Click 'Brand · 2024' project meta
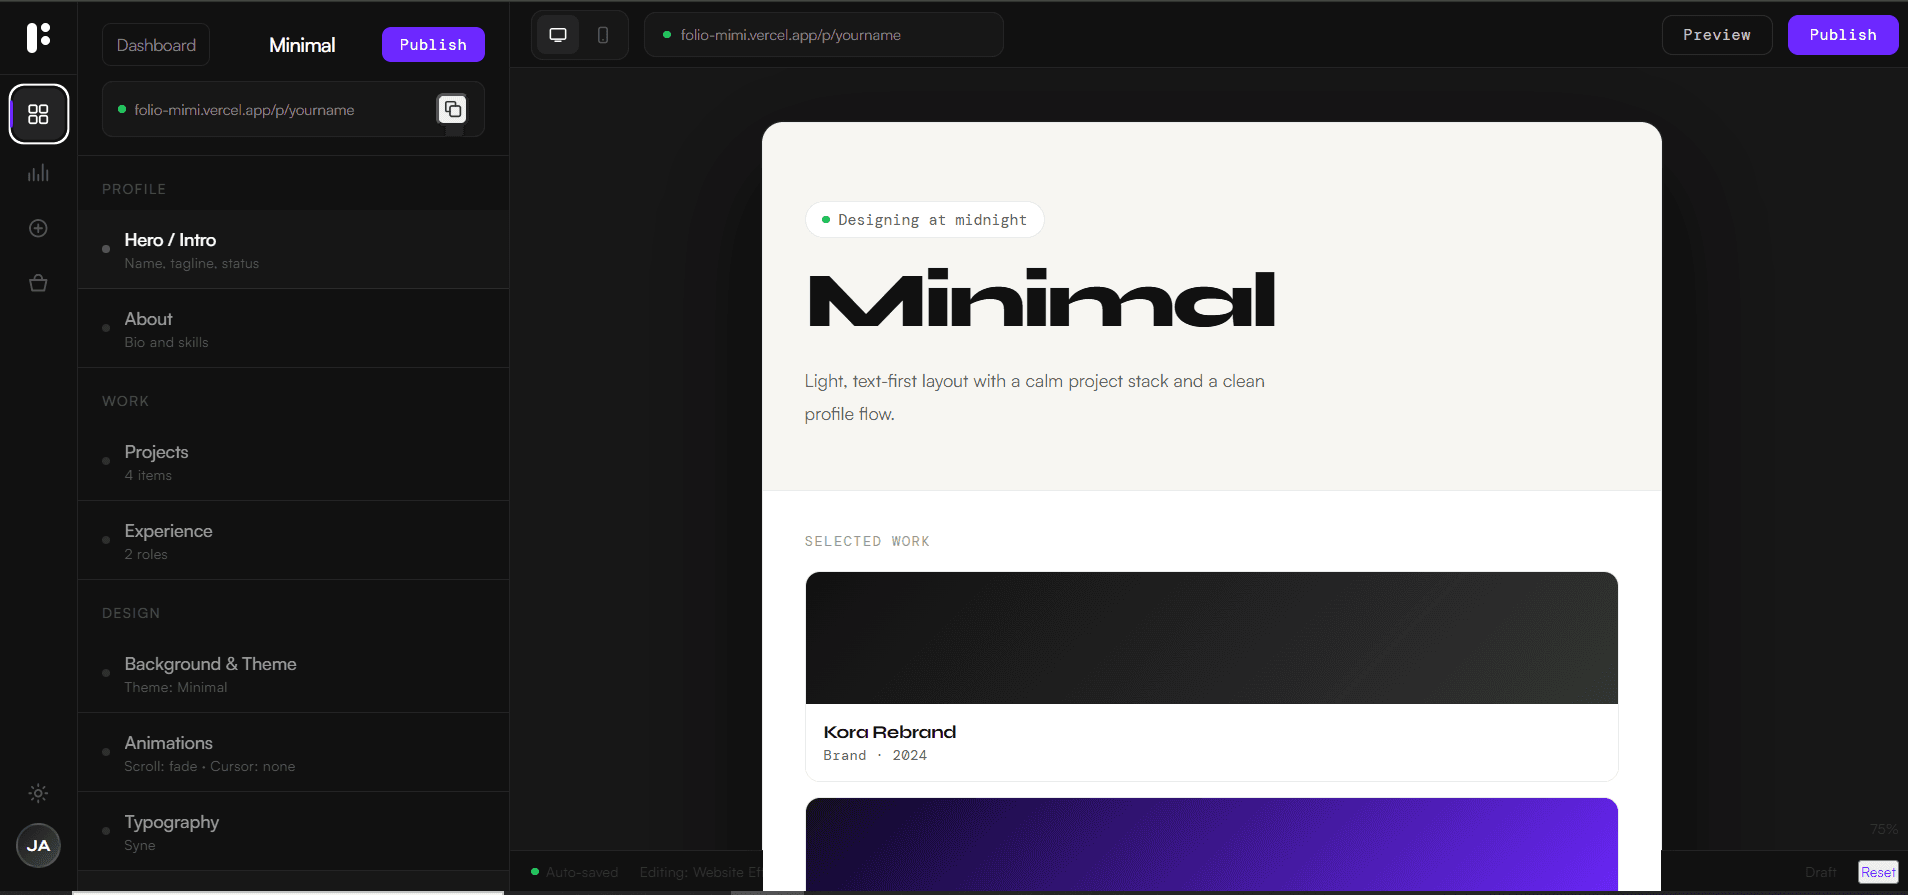This screenshot has height=895, width=1908. [875, 756]
